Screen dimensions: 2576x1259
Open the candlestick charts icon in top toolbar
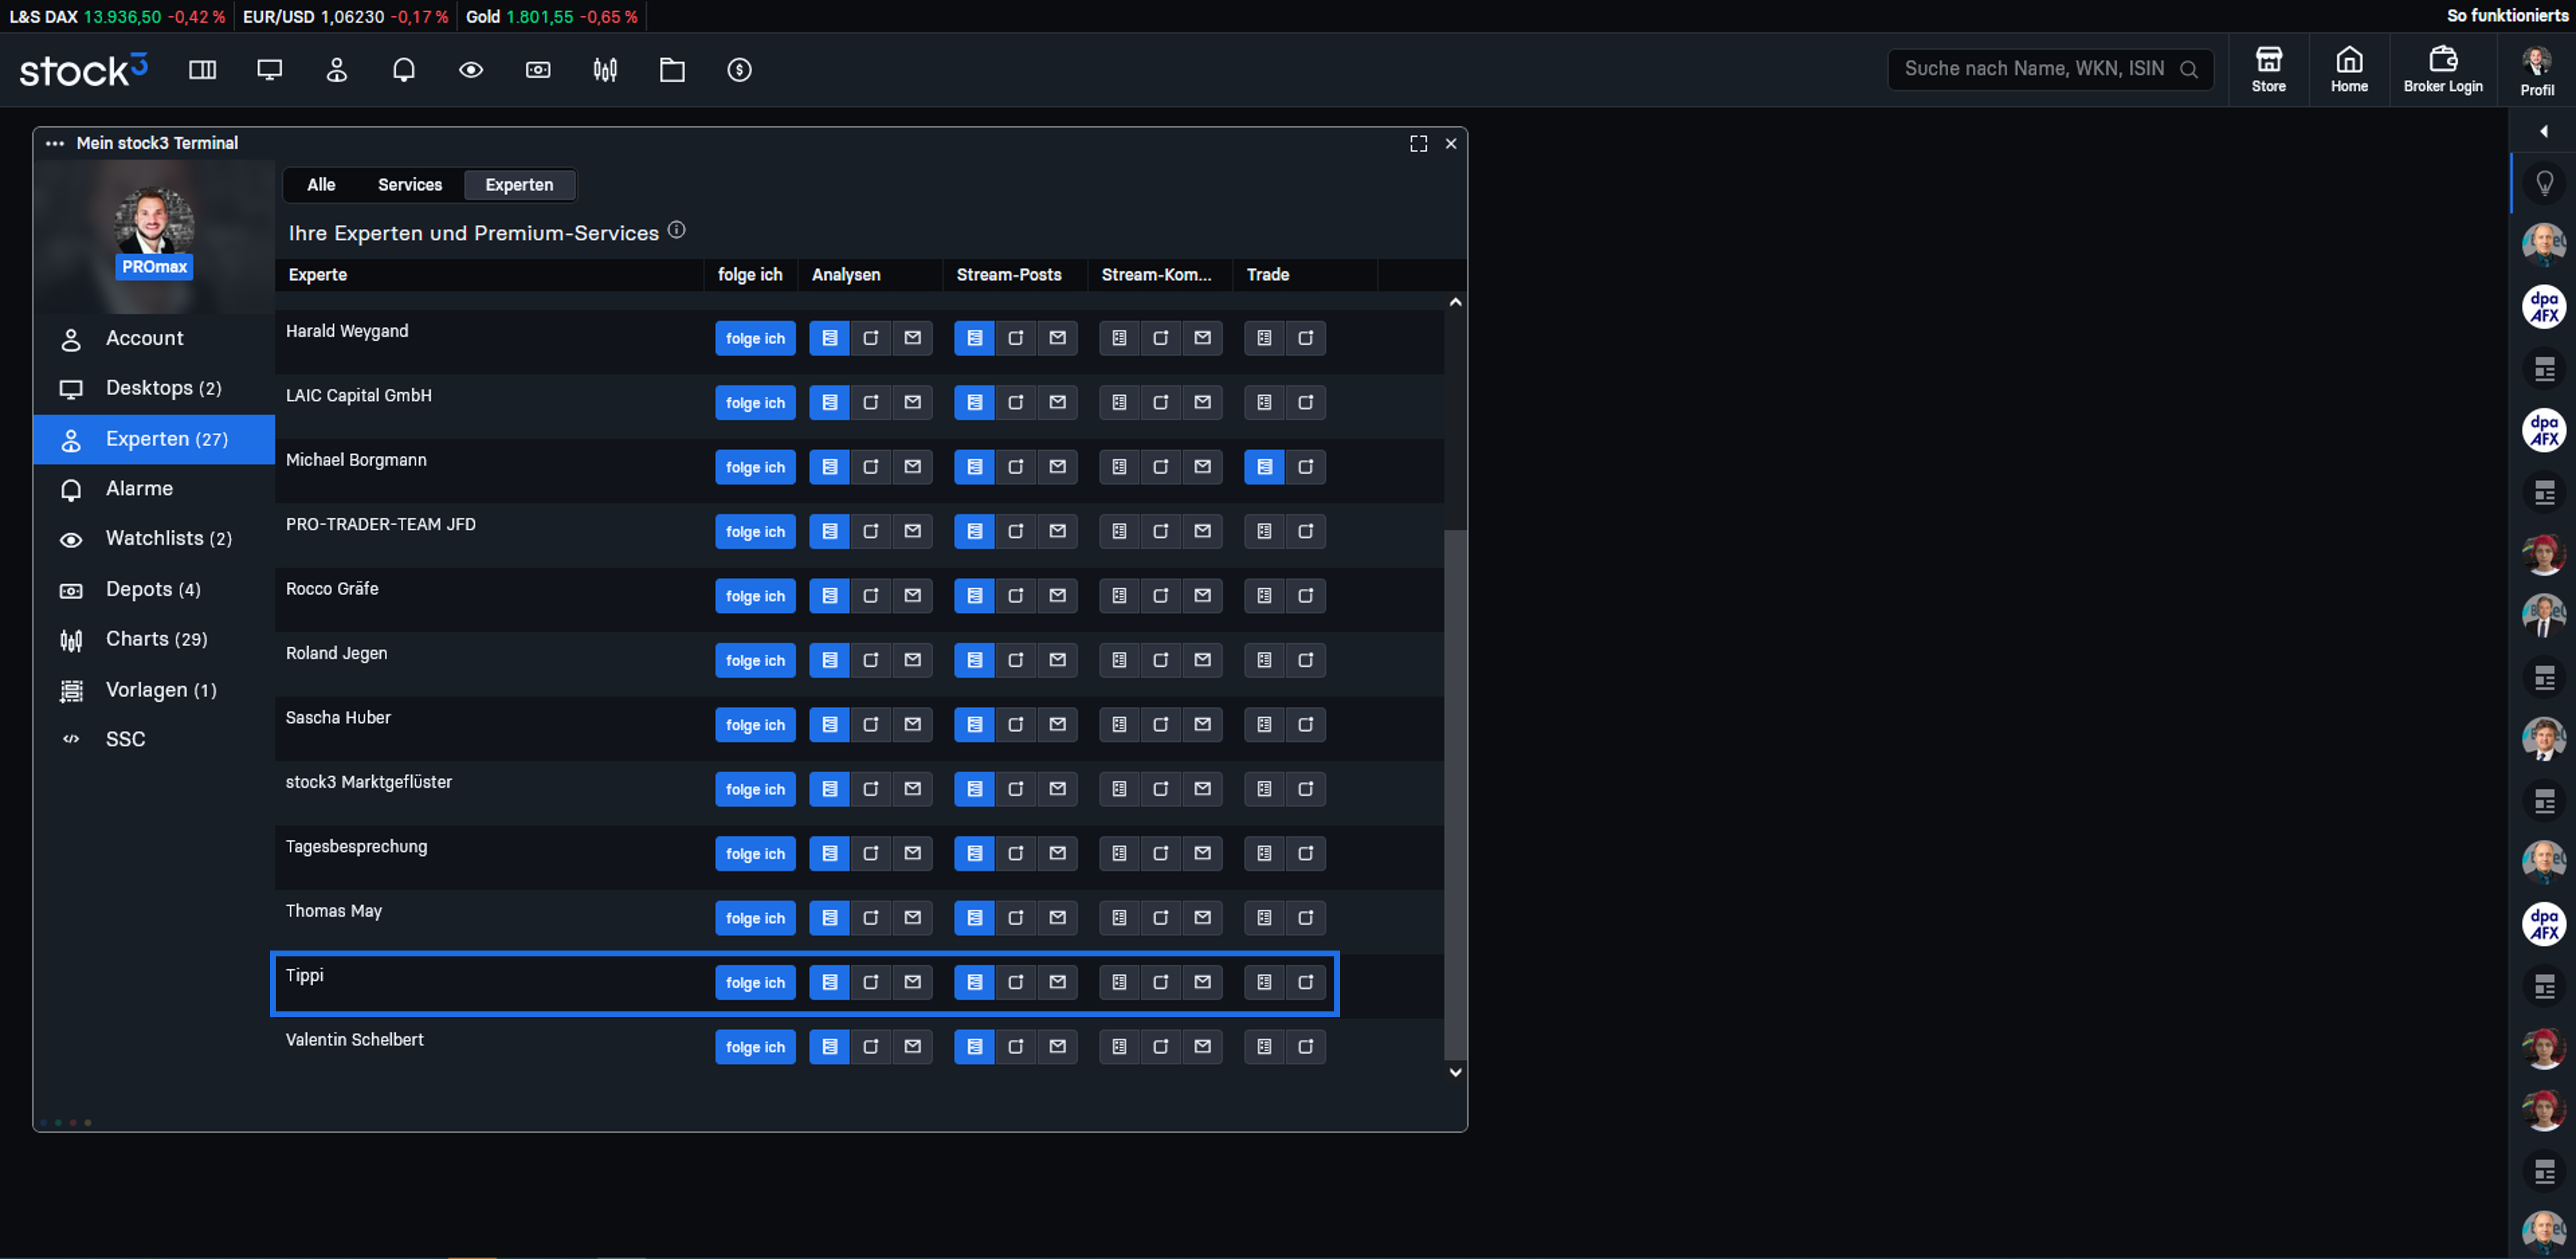click(605, 70)
